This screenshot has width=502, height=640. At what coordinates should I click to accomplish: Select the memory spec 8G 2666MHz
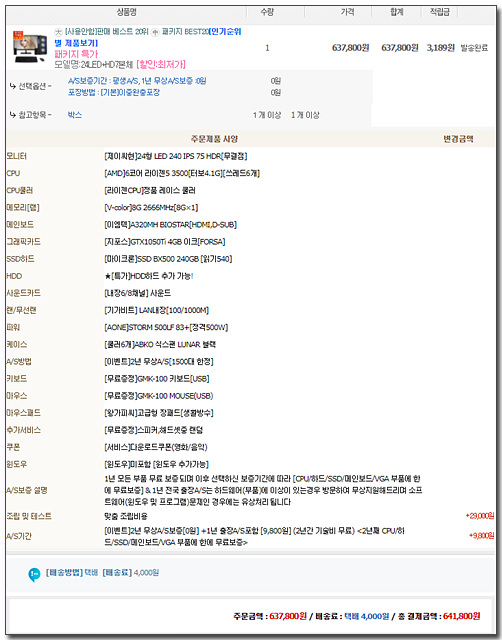point(151,208)
